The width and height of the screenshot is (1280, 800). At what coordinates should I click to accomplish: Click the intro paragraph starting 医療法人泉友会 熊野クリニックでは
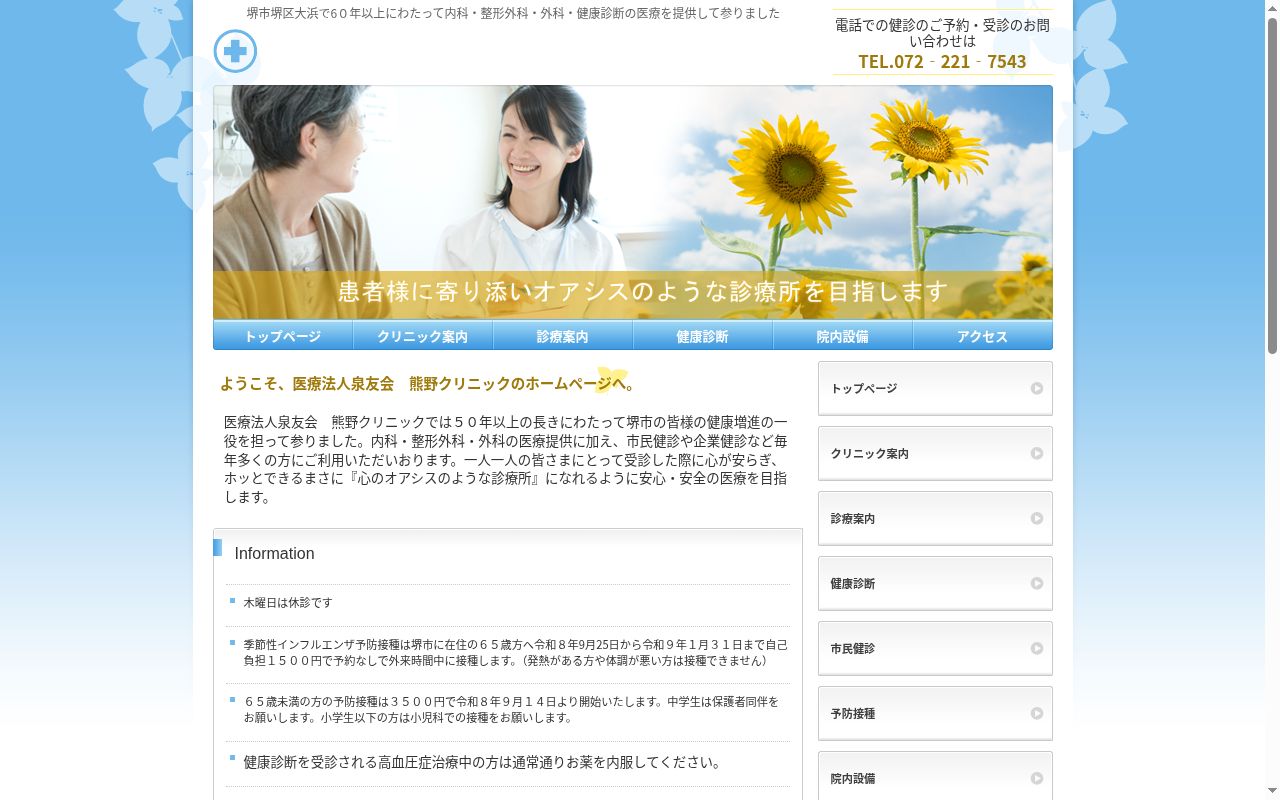(x=506, y=459)
